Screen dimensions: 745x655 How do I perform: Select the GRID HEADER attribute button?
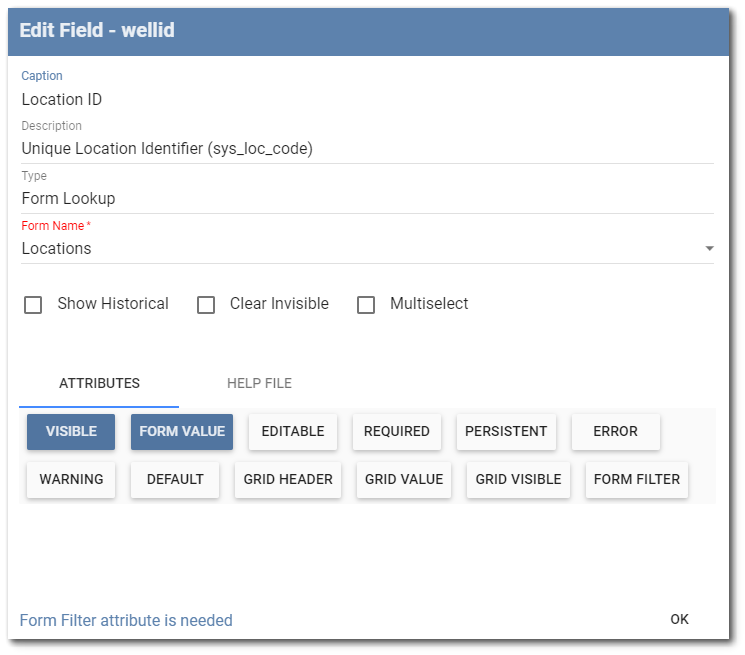288,479
